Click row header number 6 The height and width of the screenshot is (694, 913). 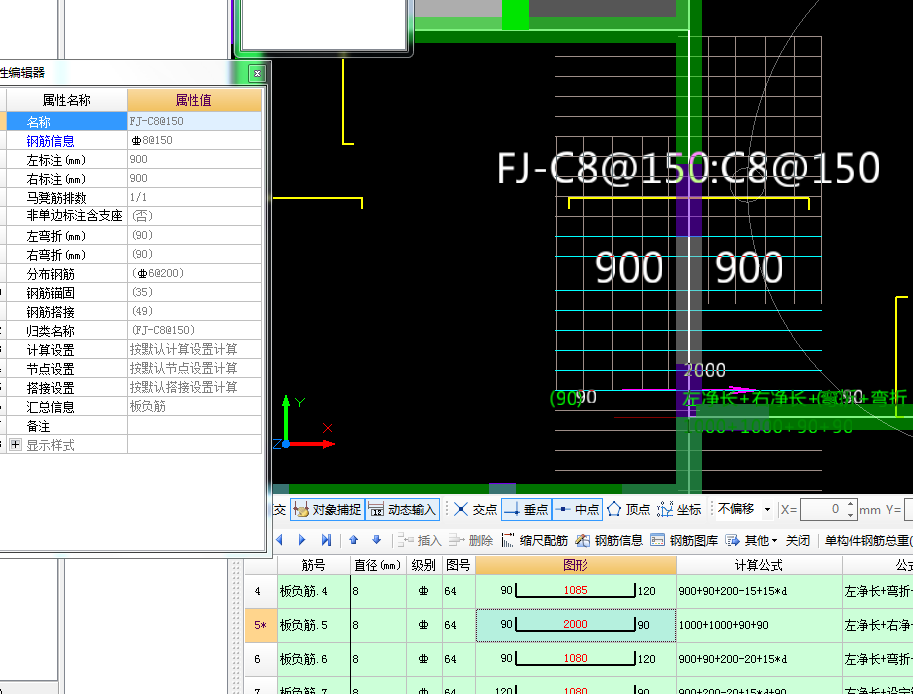[260, 659]
